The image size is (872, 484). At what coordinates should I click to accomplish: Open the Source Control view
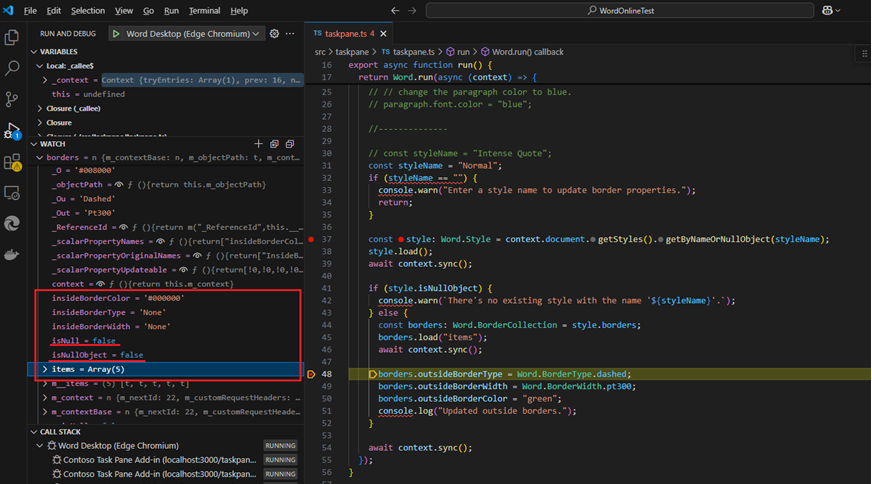[x=13, y=99]
